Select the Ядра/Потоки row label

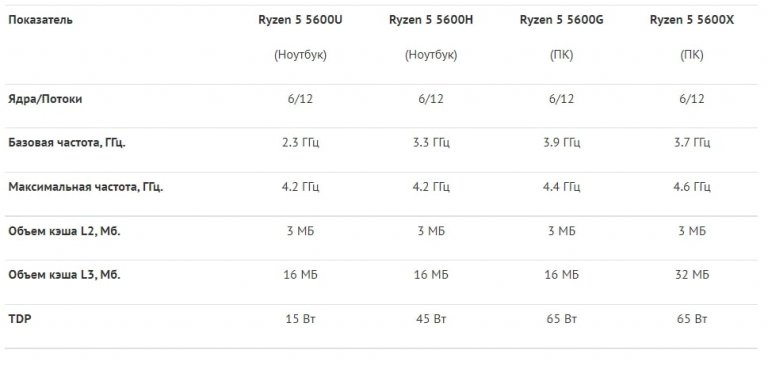tap(45, 99)
